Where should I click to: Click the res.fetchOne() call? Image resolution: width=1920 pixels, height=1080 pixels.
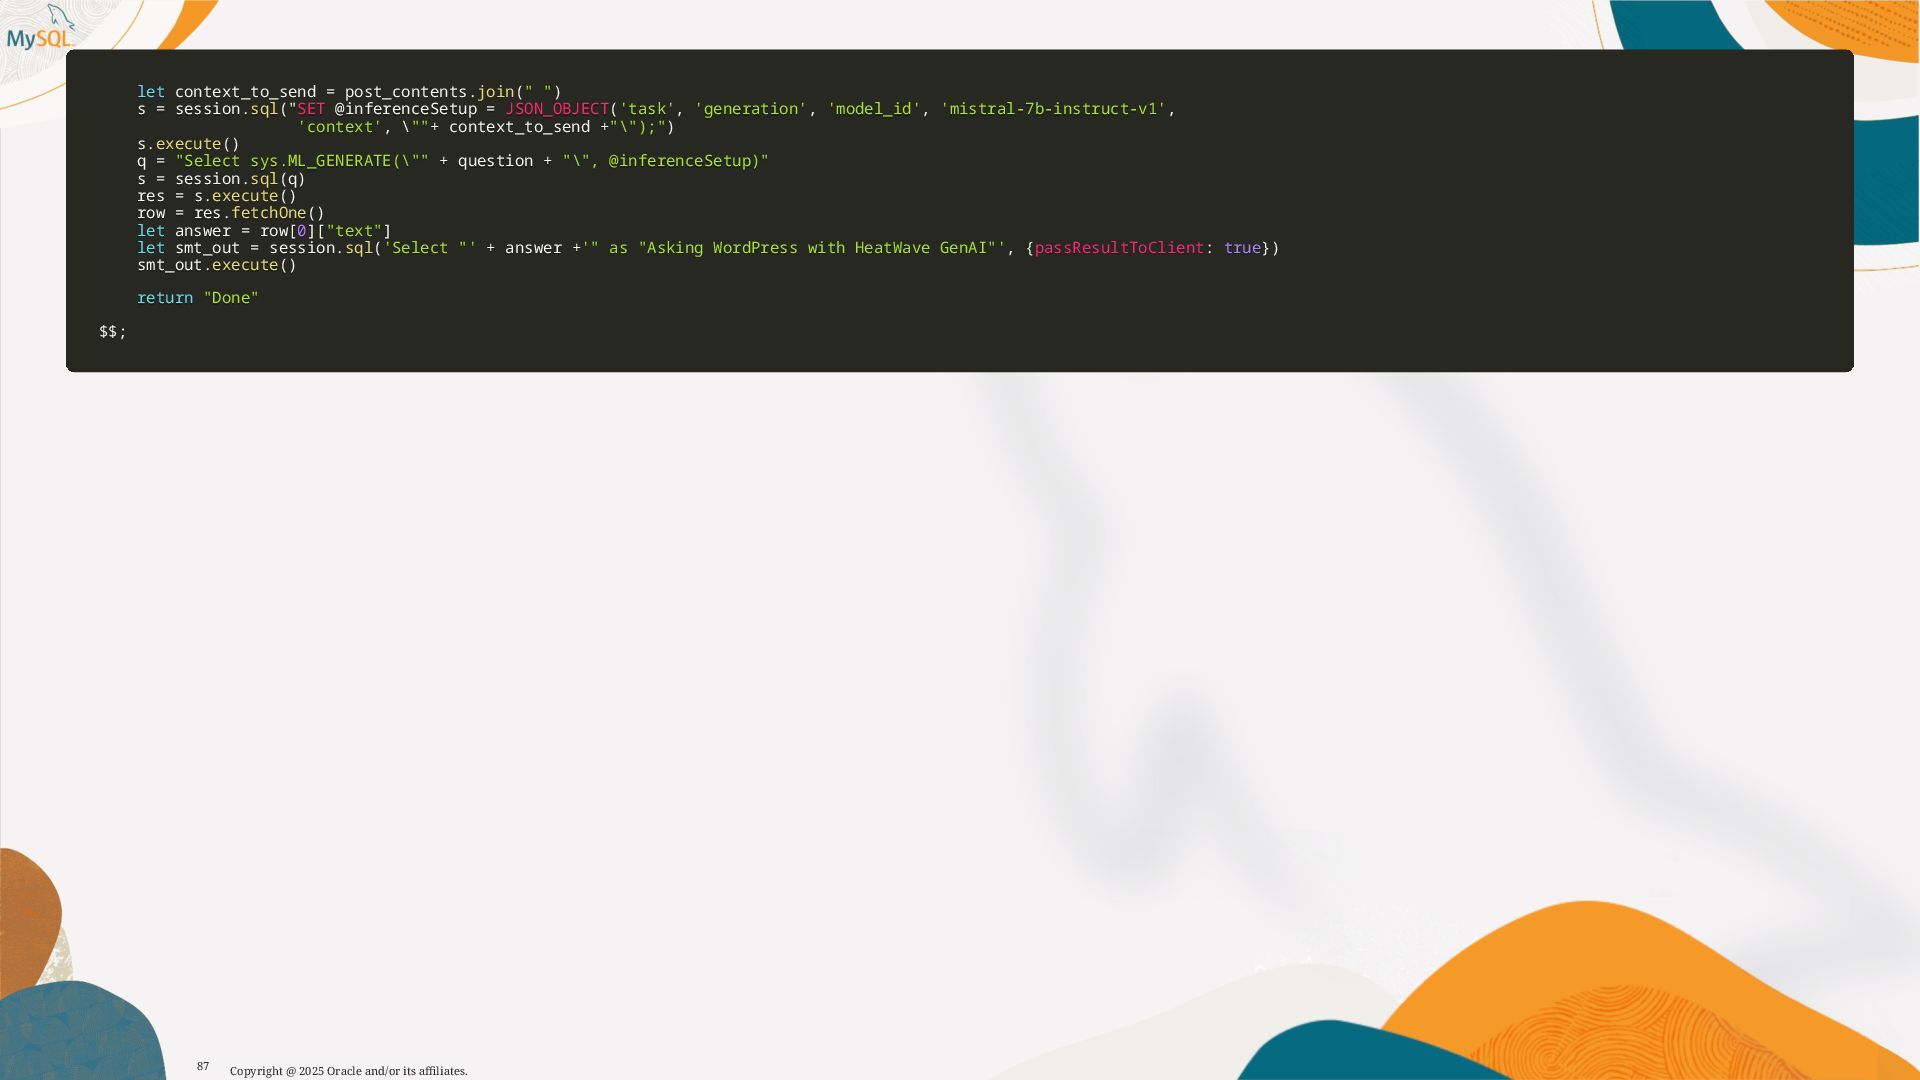[258, 213]
